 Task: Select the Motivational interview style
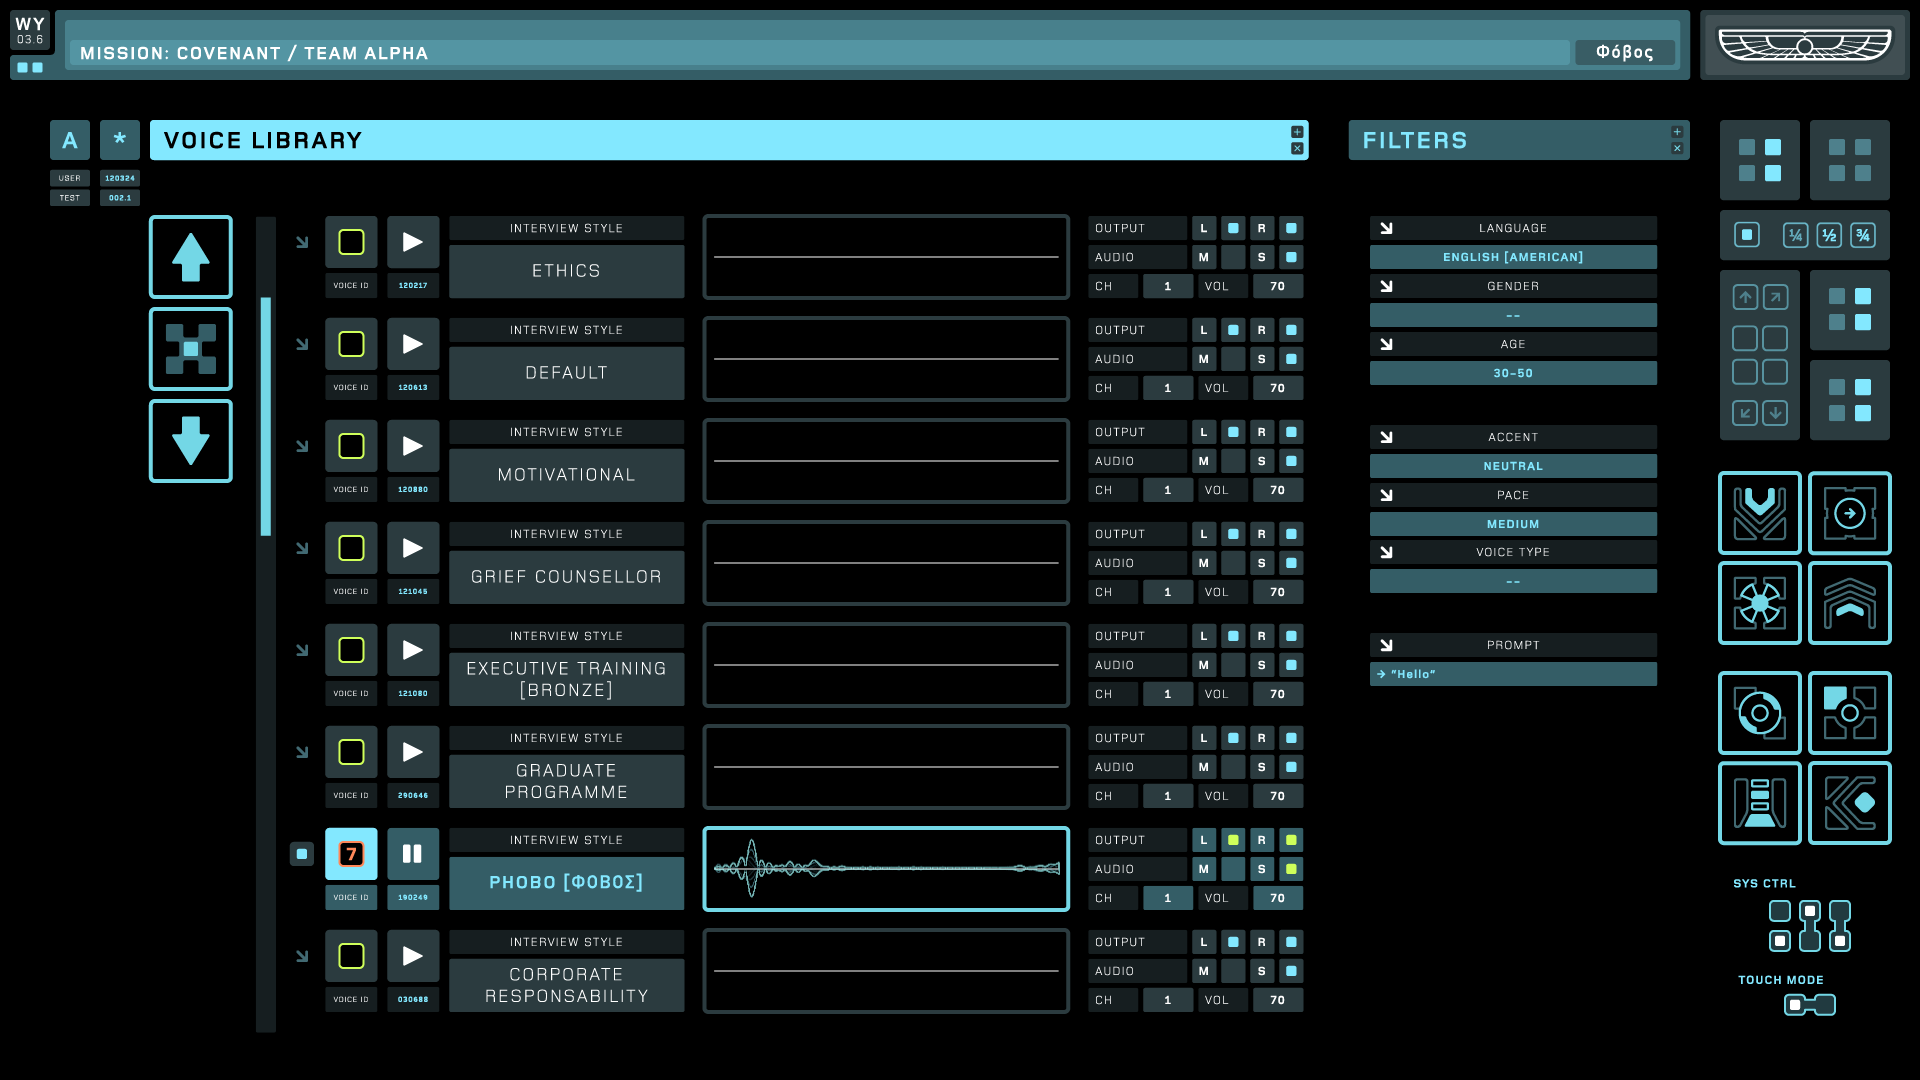(x=566, y=475)
